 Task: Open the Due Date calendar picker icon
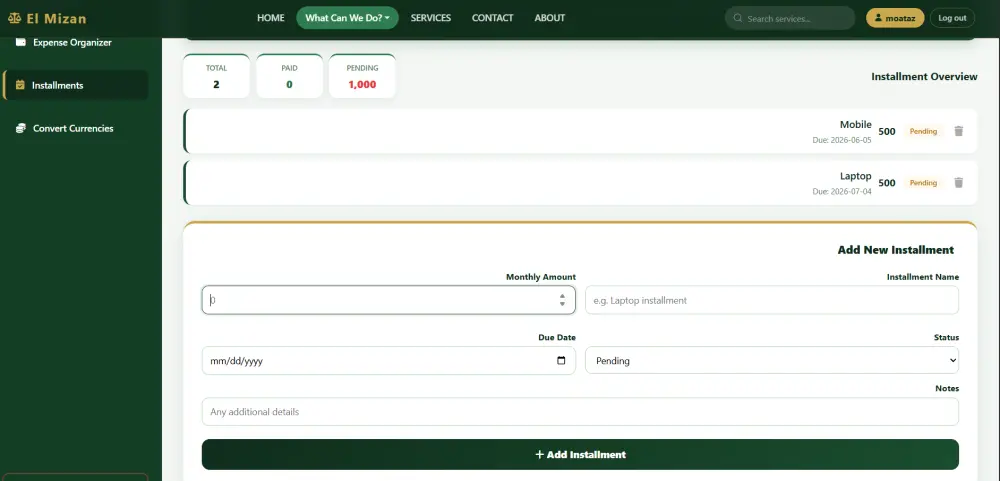(561, 360)
